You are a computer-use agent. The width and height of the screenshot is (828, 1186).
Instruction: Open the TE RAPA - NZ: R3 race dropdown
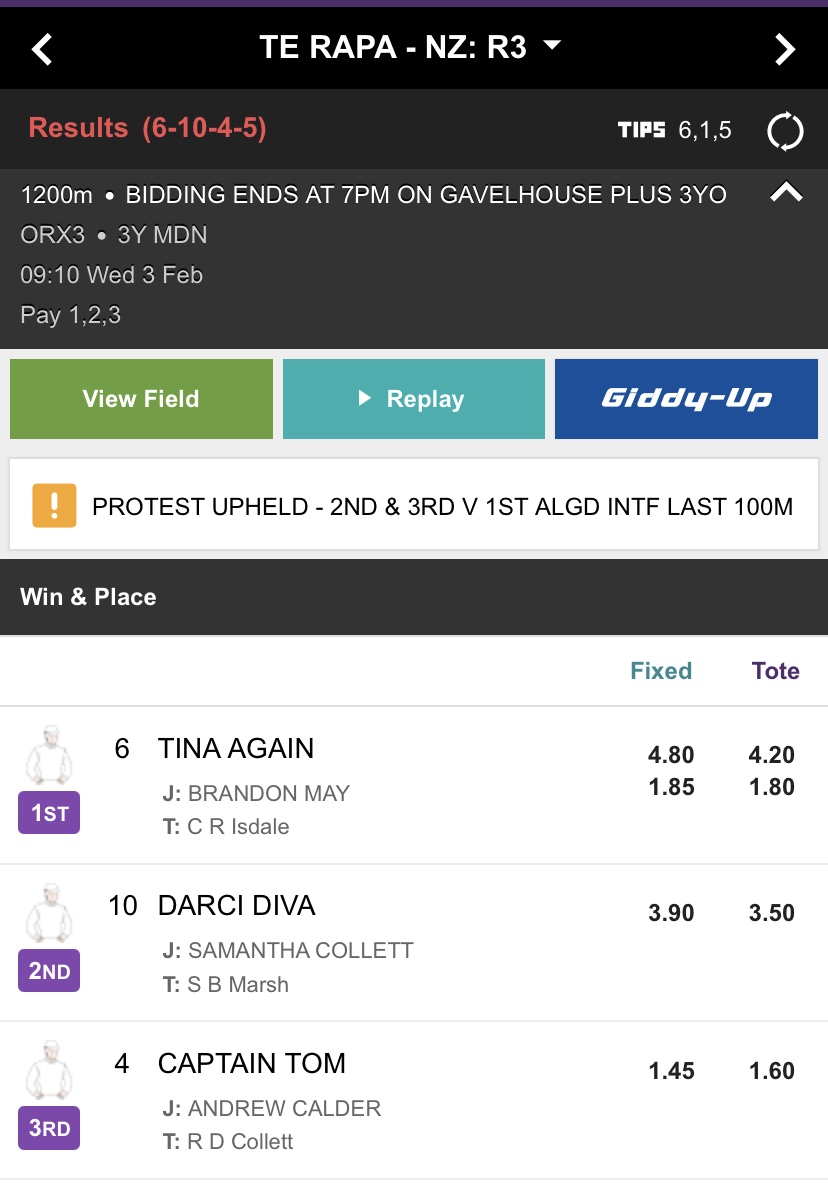click(x=411, y=47)
